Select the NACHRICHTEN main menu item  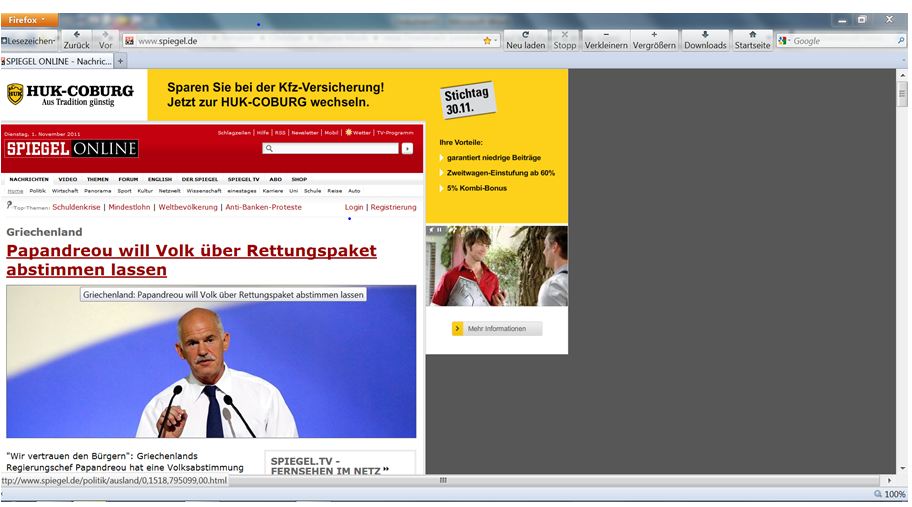[29, 179]
